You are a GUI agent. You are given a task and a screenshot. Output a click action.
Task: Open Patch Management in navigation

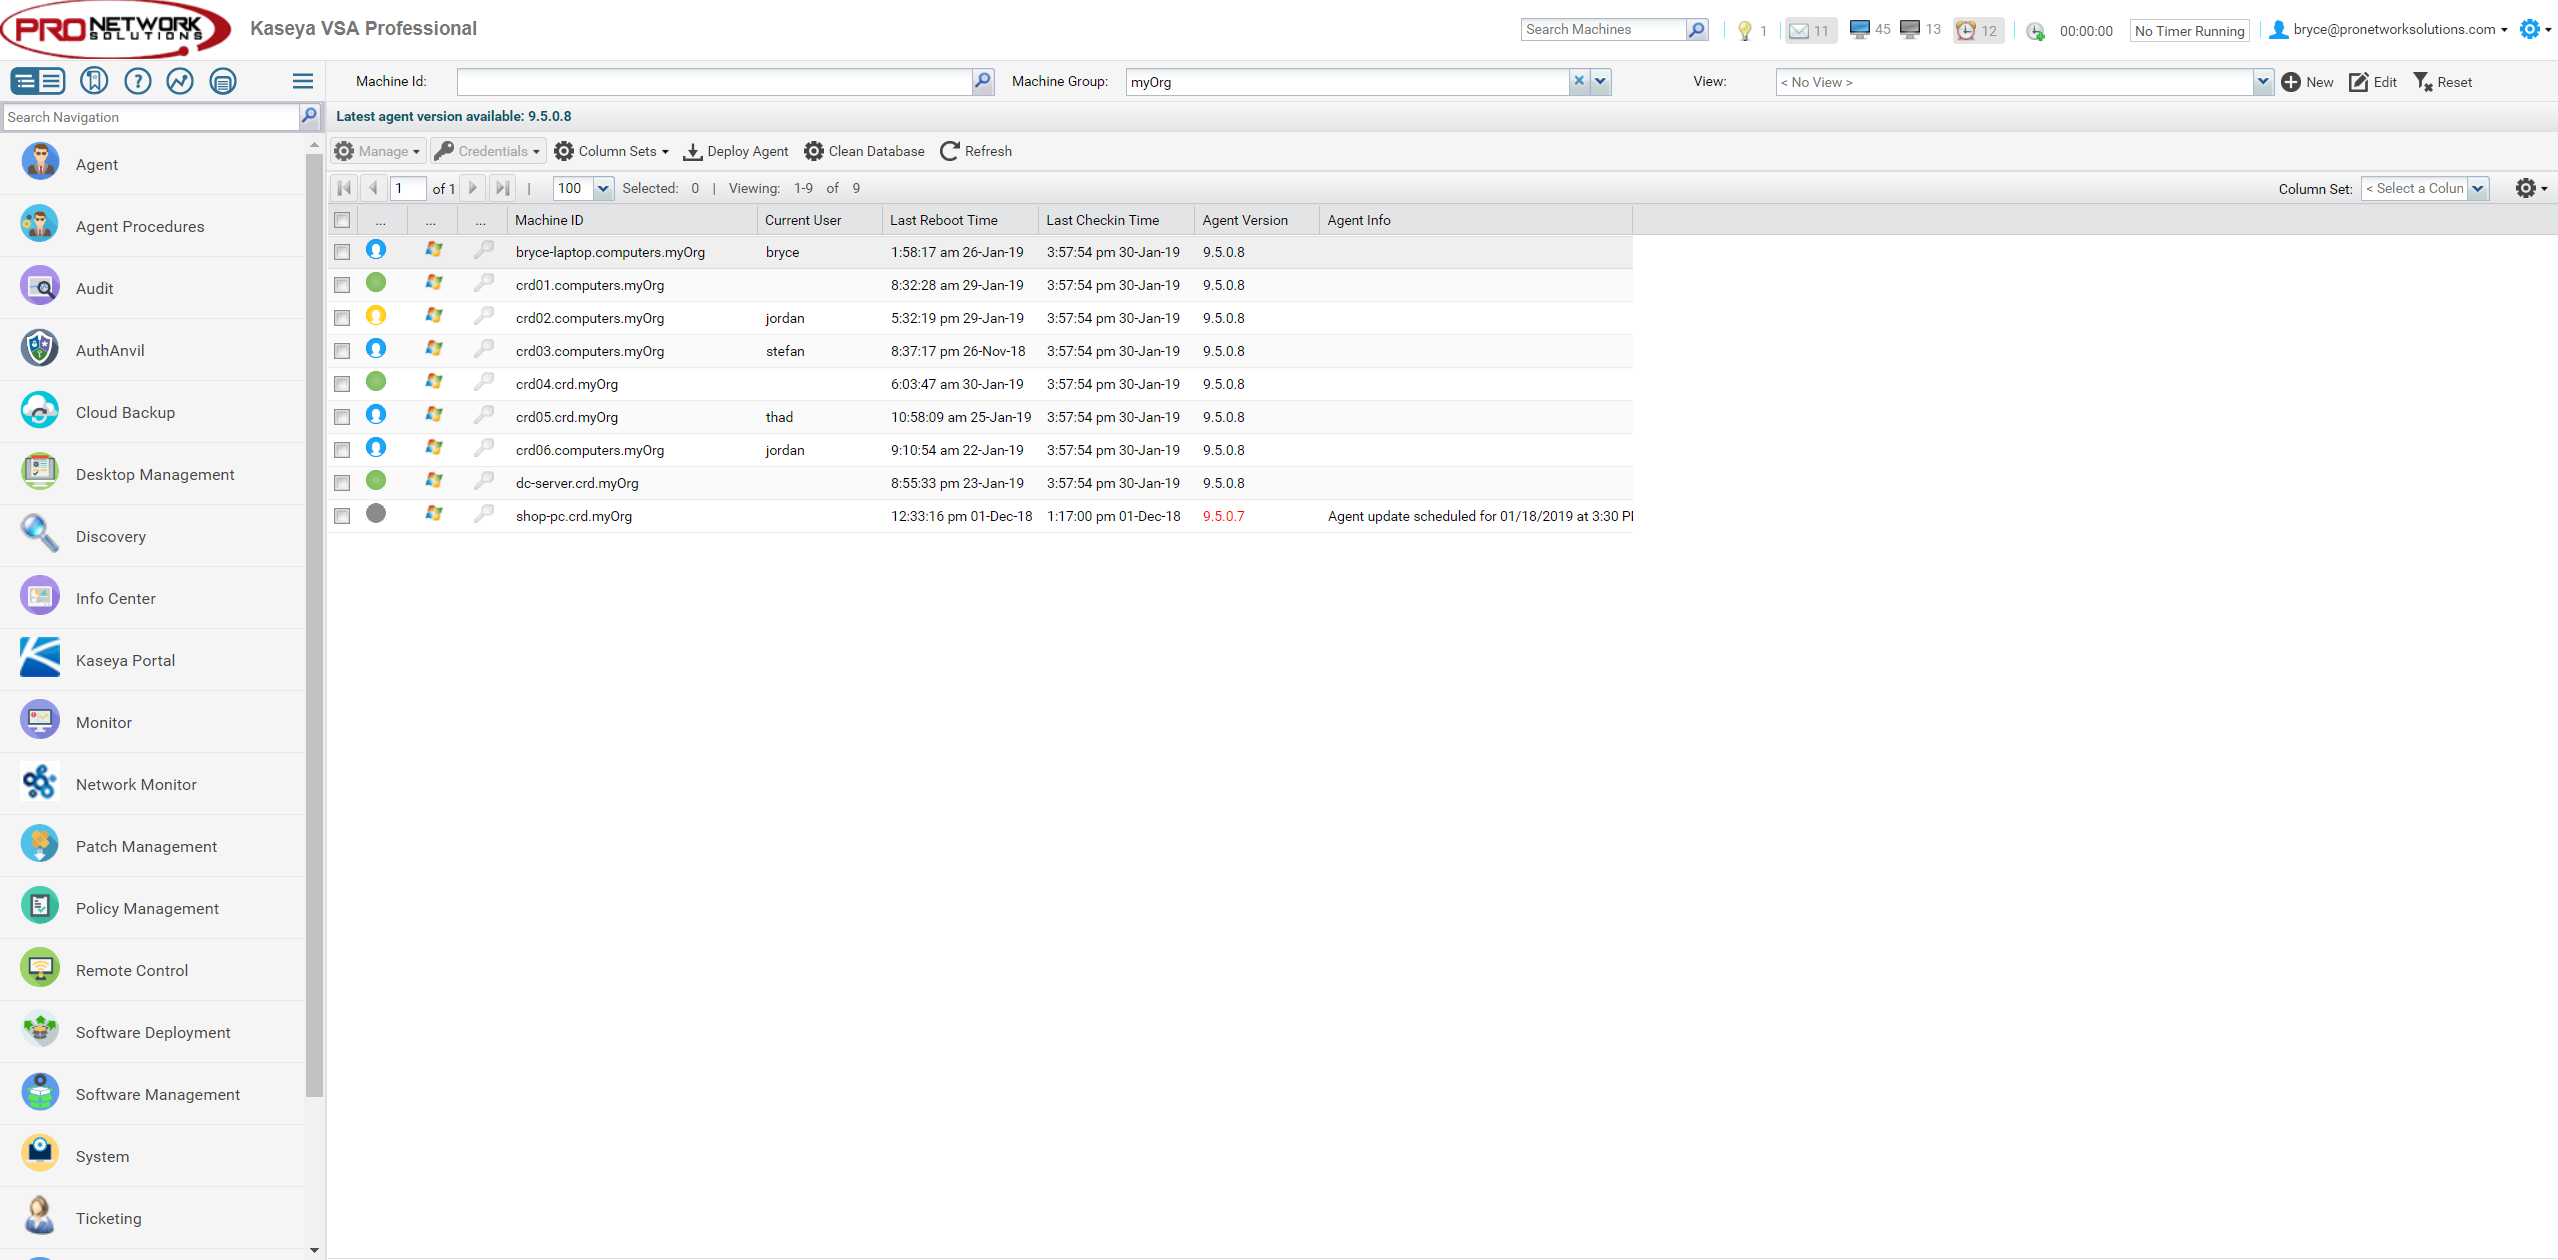point(152,846)
